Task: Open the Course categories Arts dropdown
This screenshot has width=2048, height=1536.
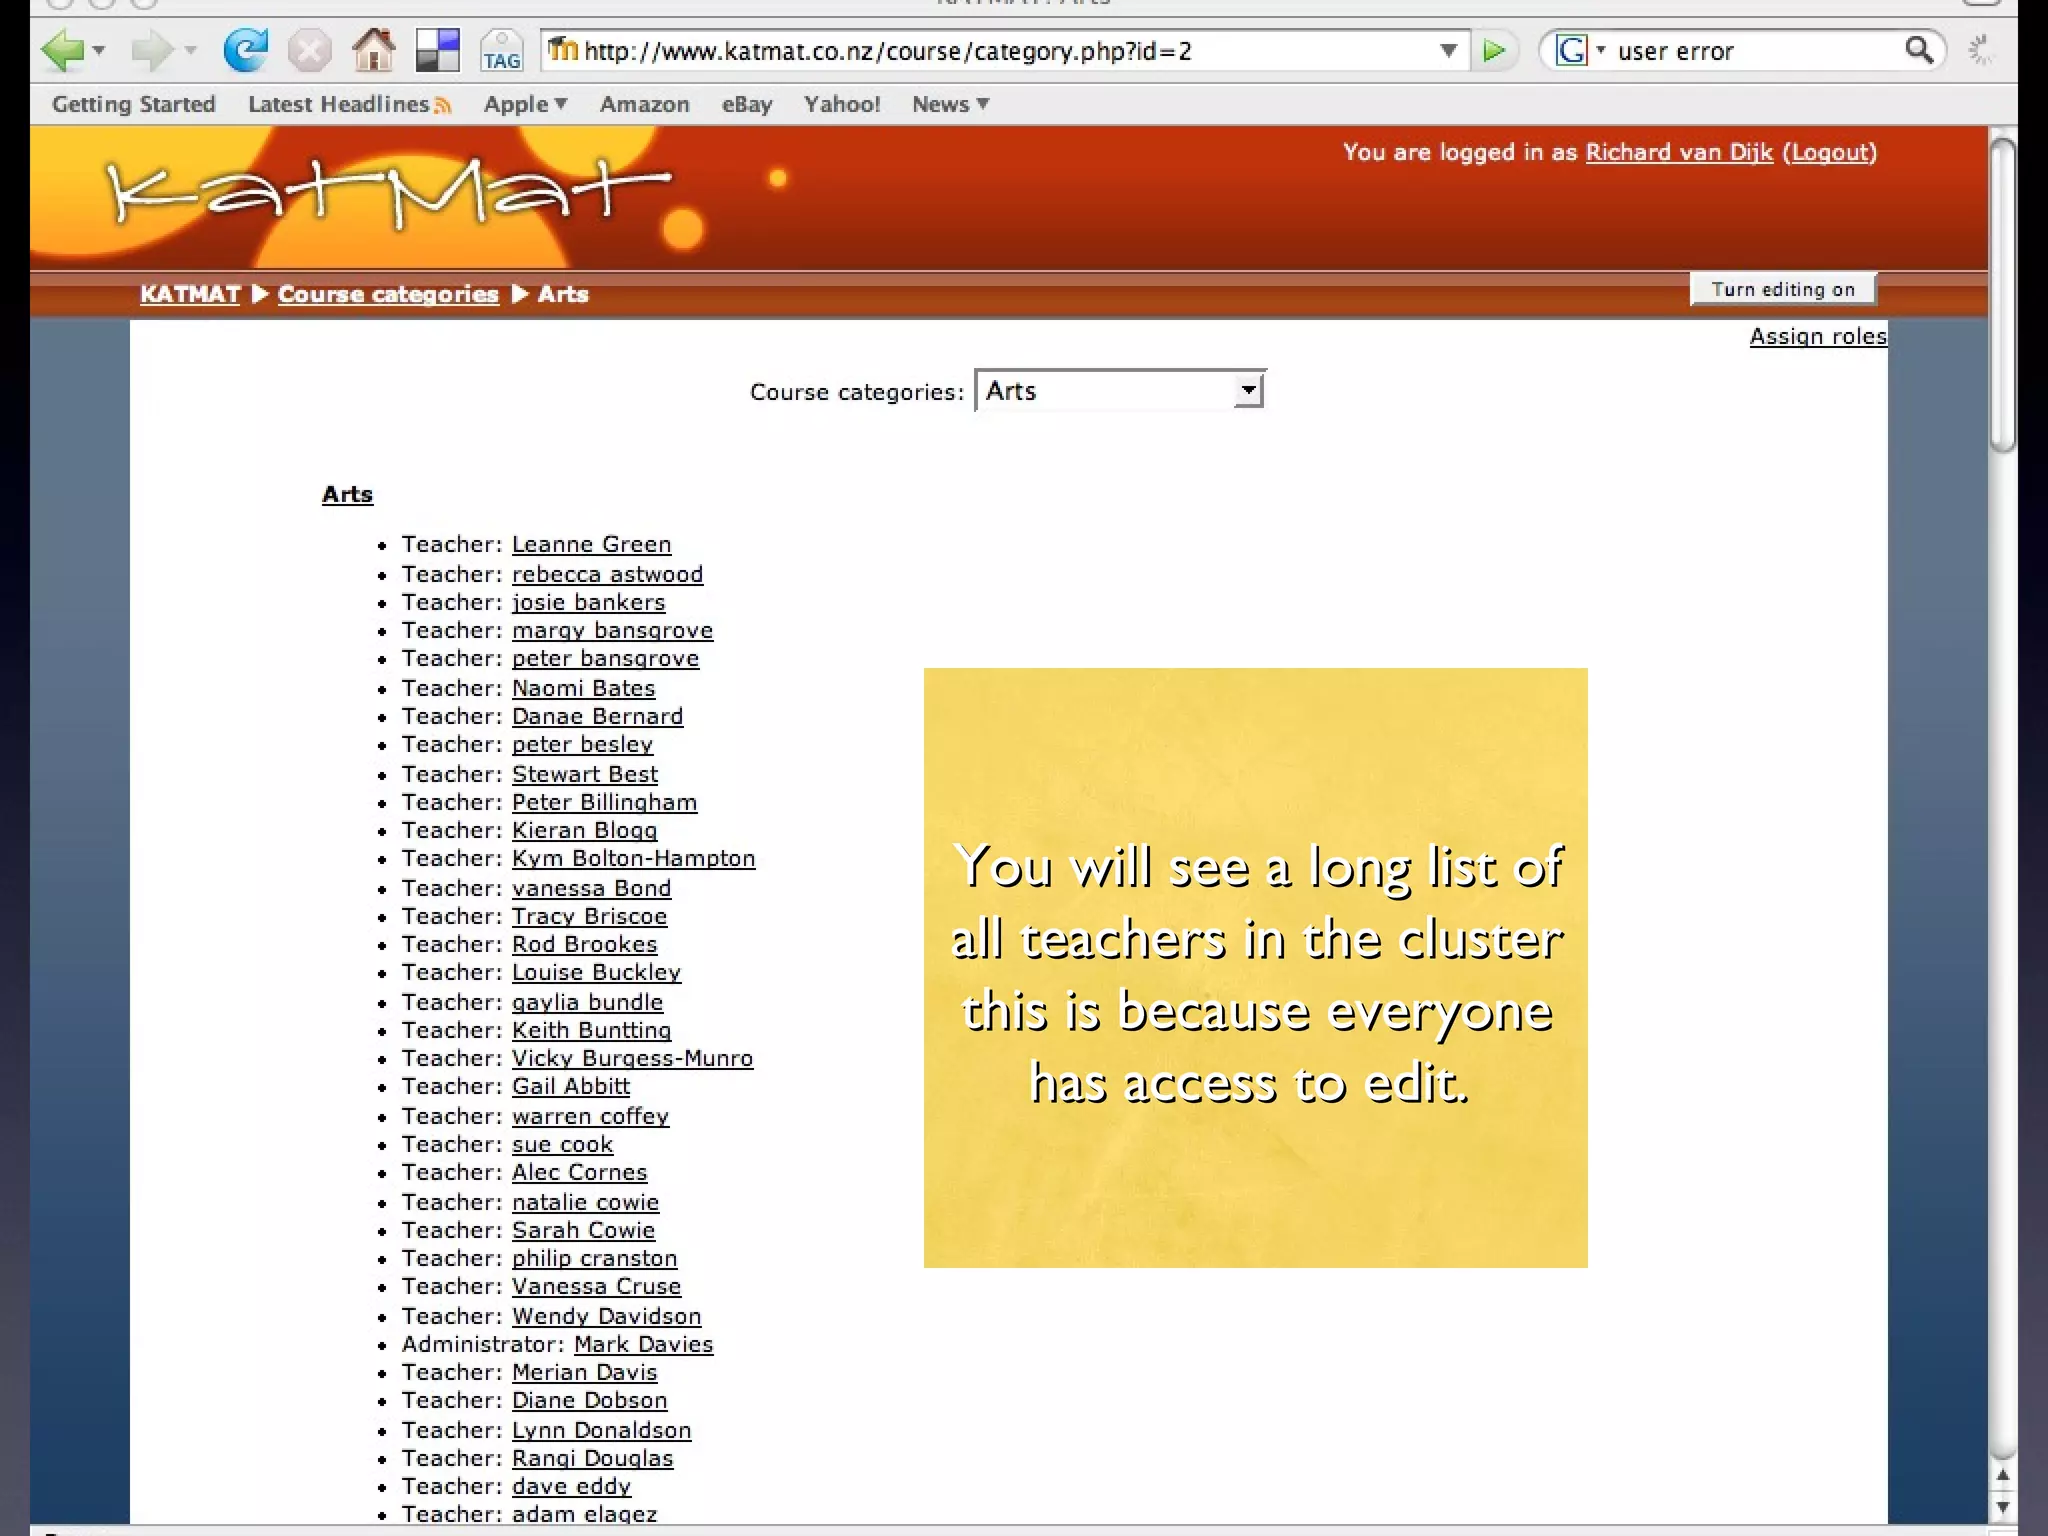Action: [x=1120, y=391]
